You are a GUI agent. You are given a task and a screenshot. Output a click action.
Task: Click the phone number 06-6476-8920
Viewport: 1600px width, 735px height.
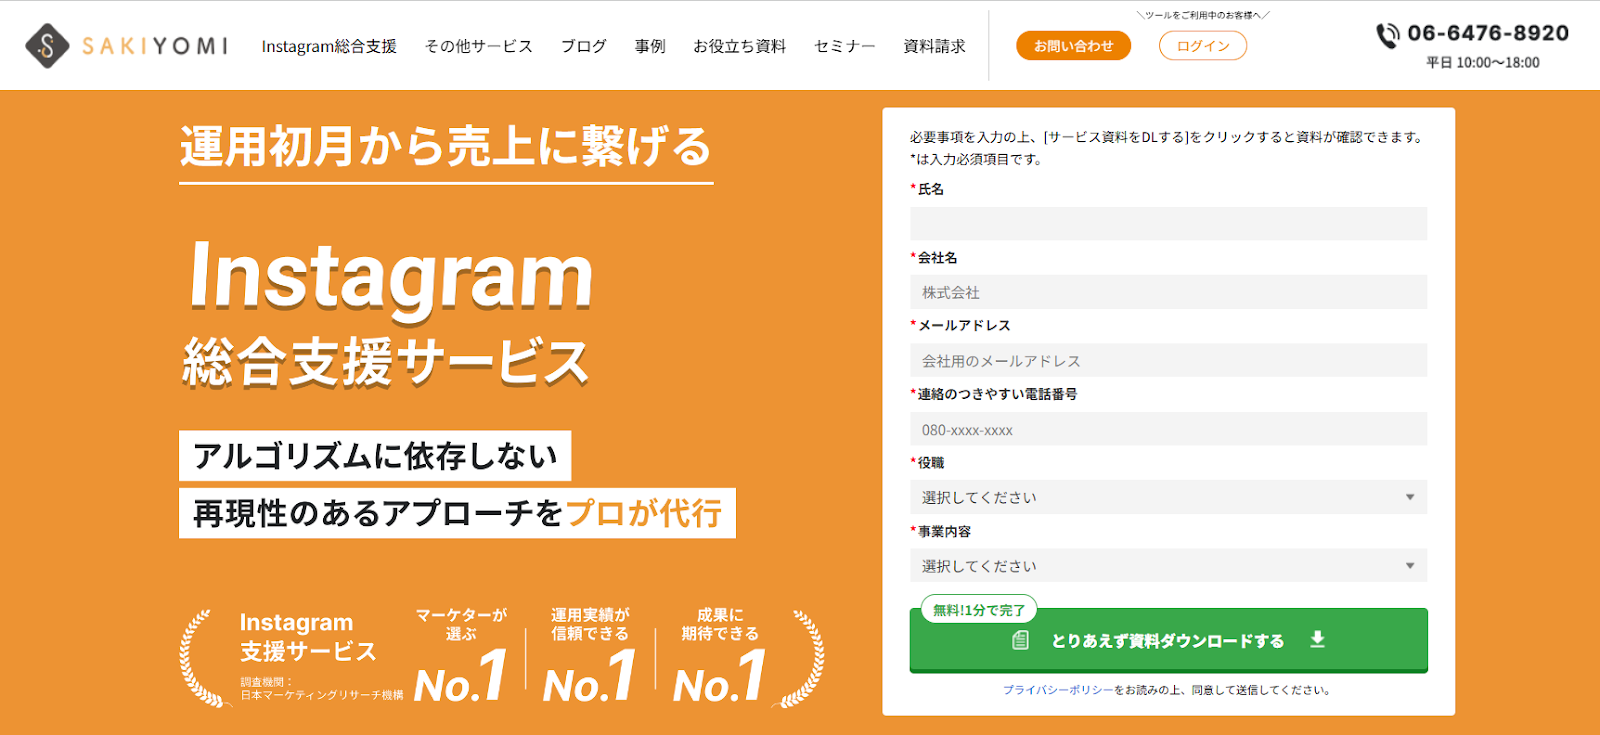pos(1488,33)
